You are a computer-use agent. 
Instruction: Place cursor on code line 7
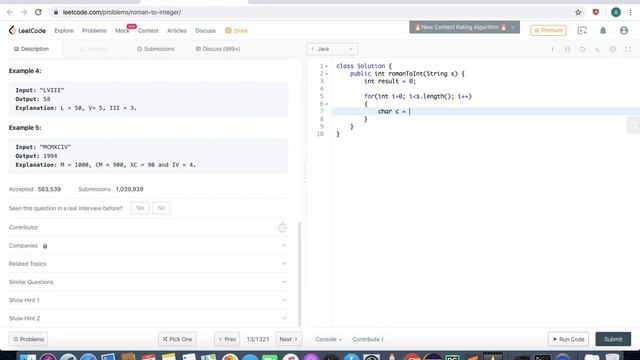[486, 111]
